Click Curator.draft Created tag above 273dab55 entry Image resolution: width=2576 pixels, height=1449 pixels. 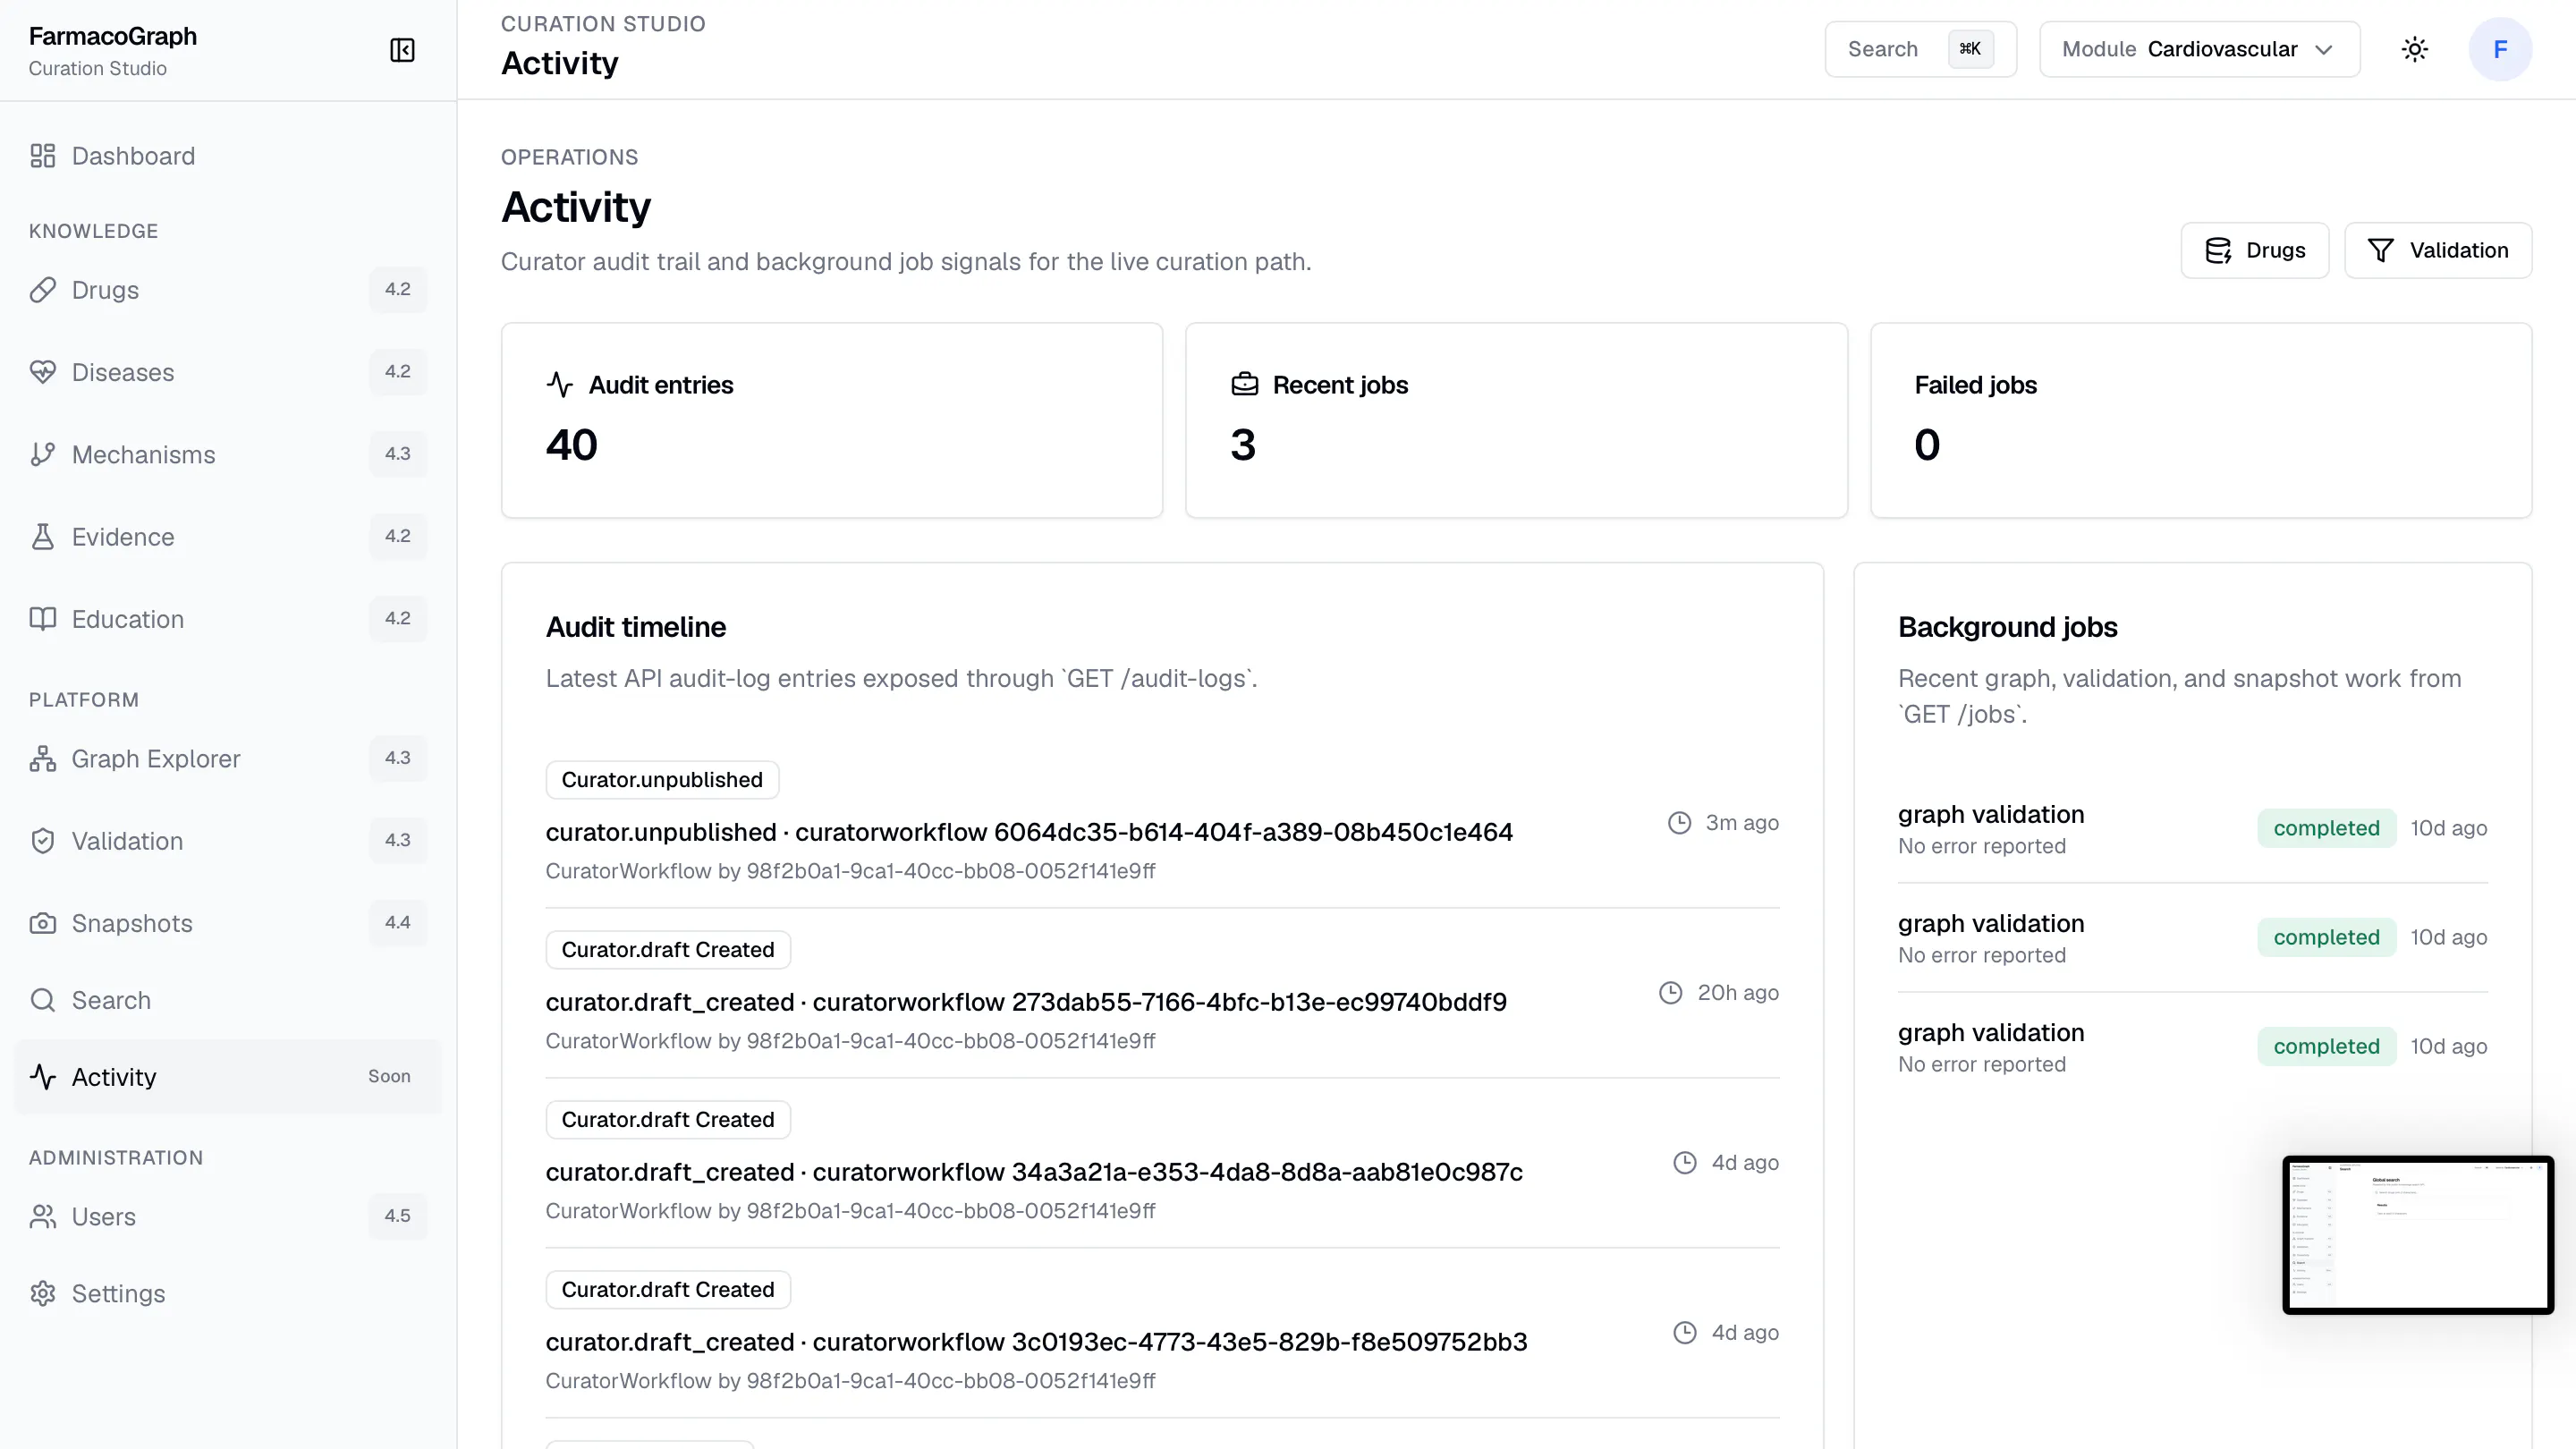tap(668, 950)
